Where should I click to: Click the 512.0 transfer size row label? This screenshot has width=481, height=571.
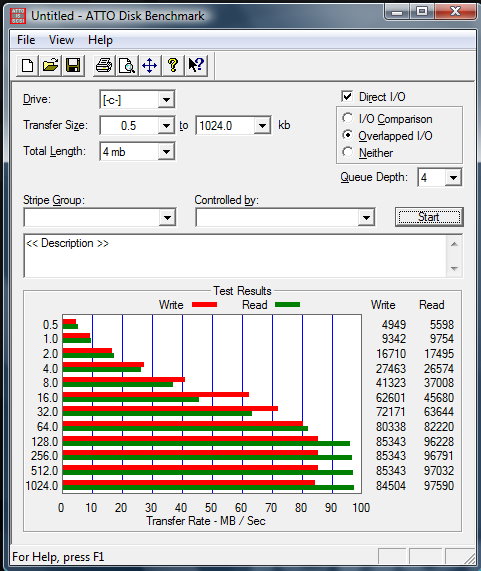pyautogui.click(x=44, y=470)
